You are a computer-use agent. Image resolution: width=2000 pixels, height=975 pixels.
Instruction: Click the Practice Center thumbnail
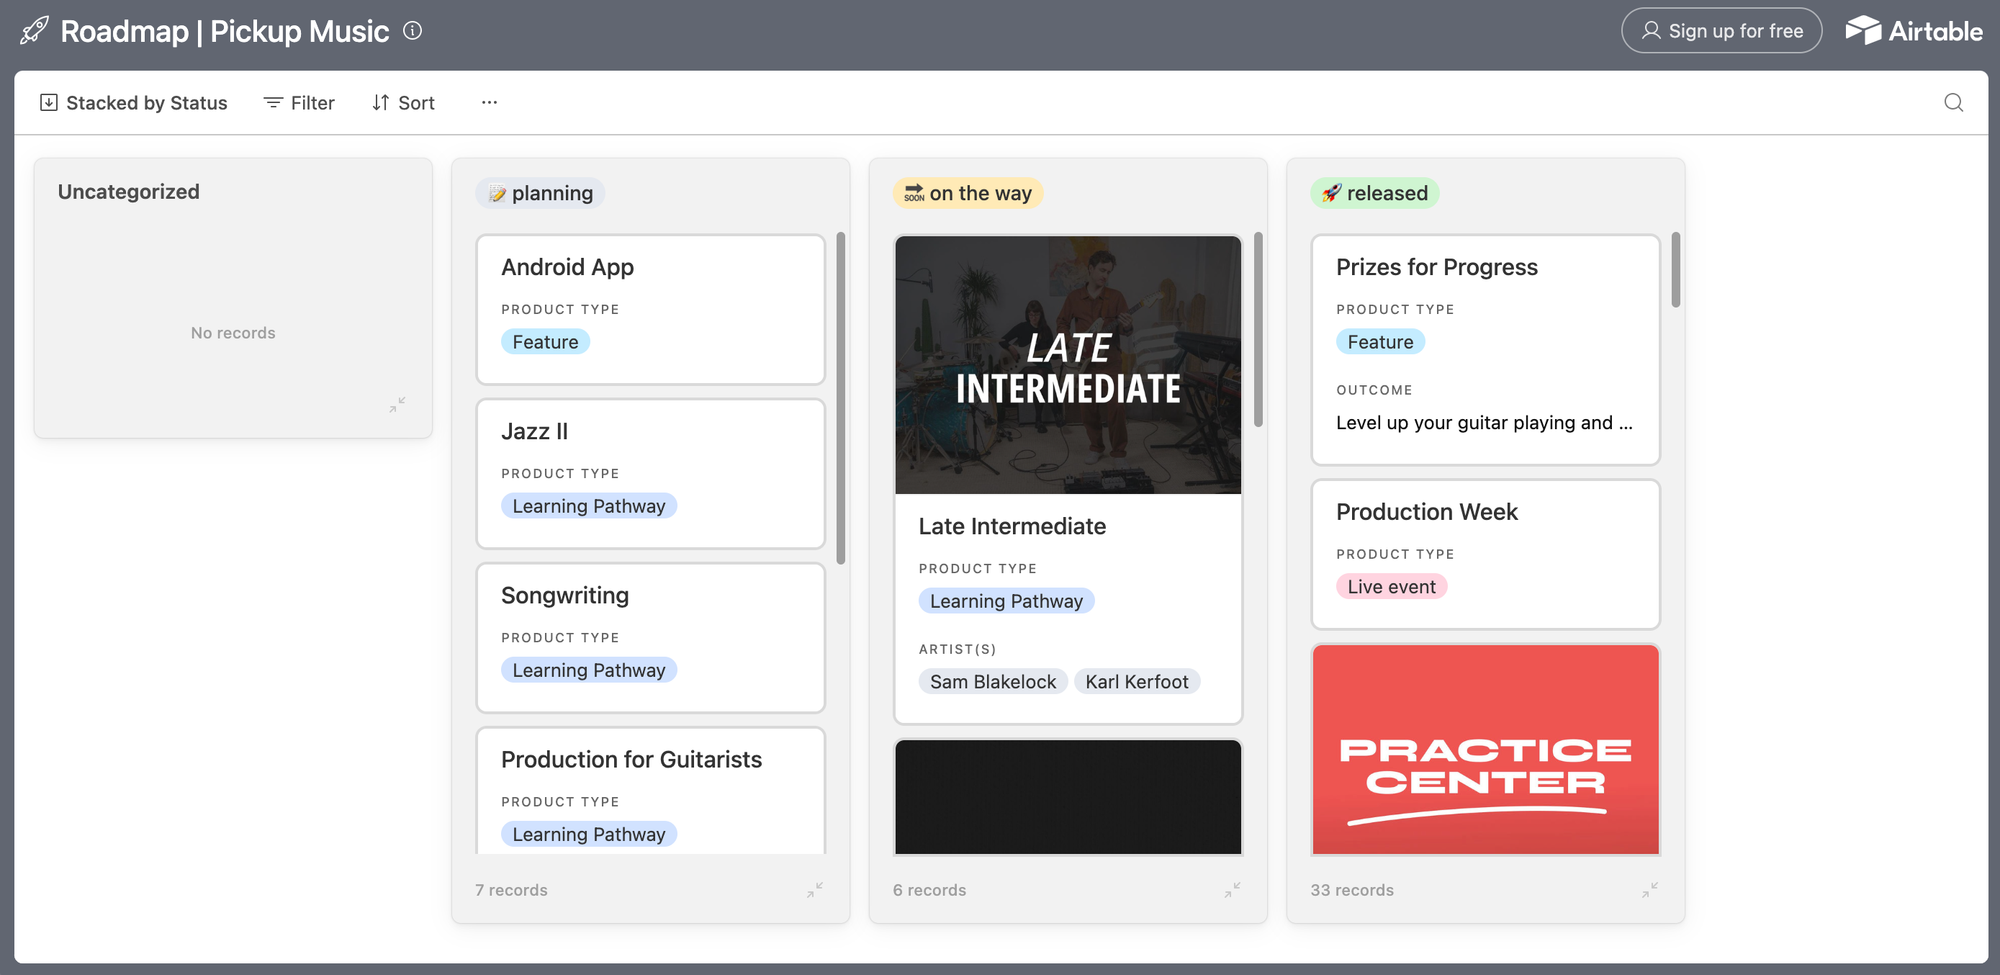coord(1486,749)
